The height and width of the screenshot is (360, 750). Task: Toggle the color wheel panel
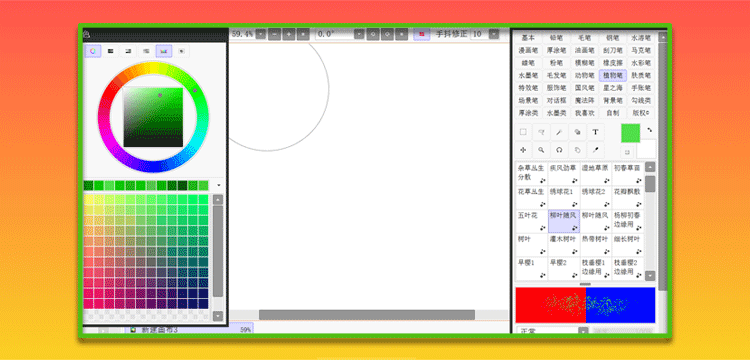[x=93, y=51]
